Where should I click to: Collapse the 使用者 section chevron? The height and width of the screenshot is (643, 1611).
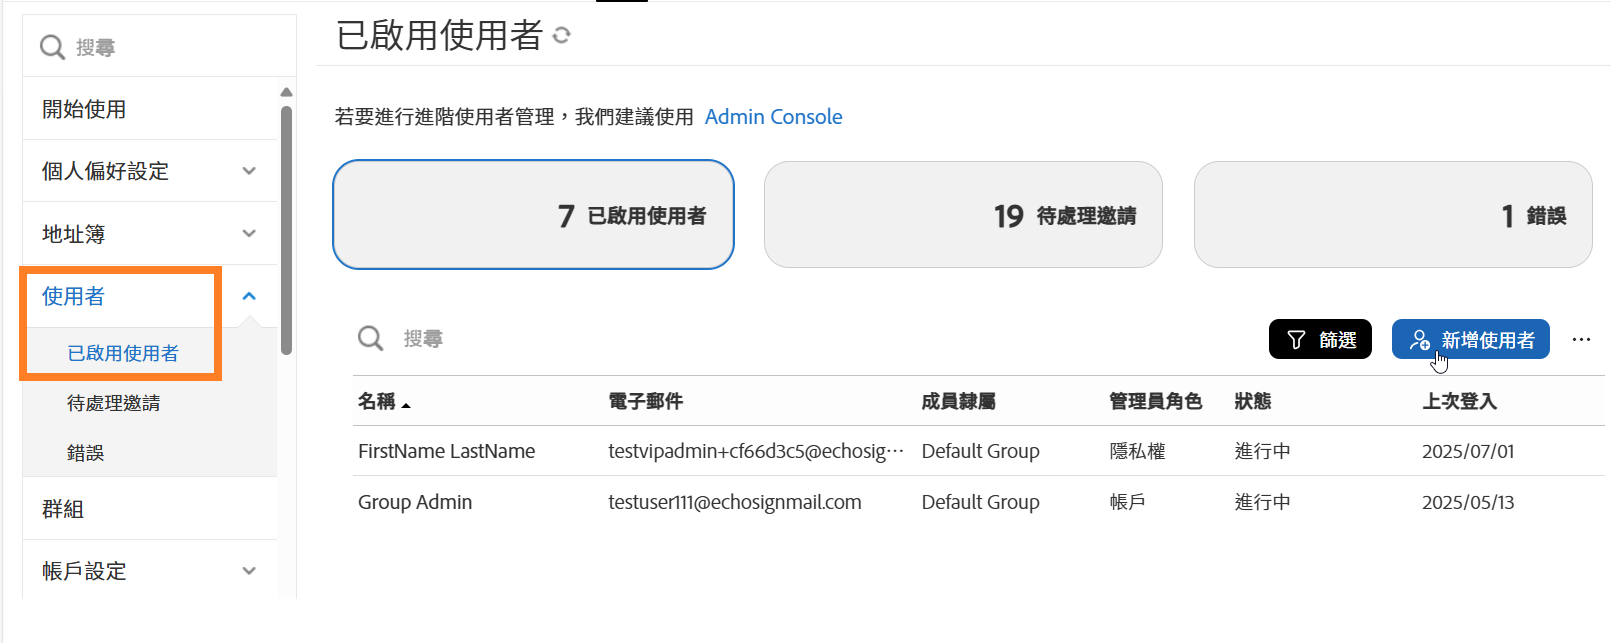(x=249, y=296)
